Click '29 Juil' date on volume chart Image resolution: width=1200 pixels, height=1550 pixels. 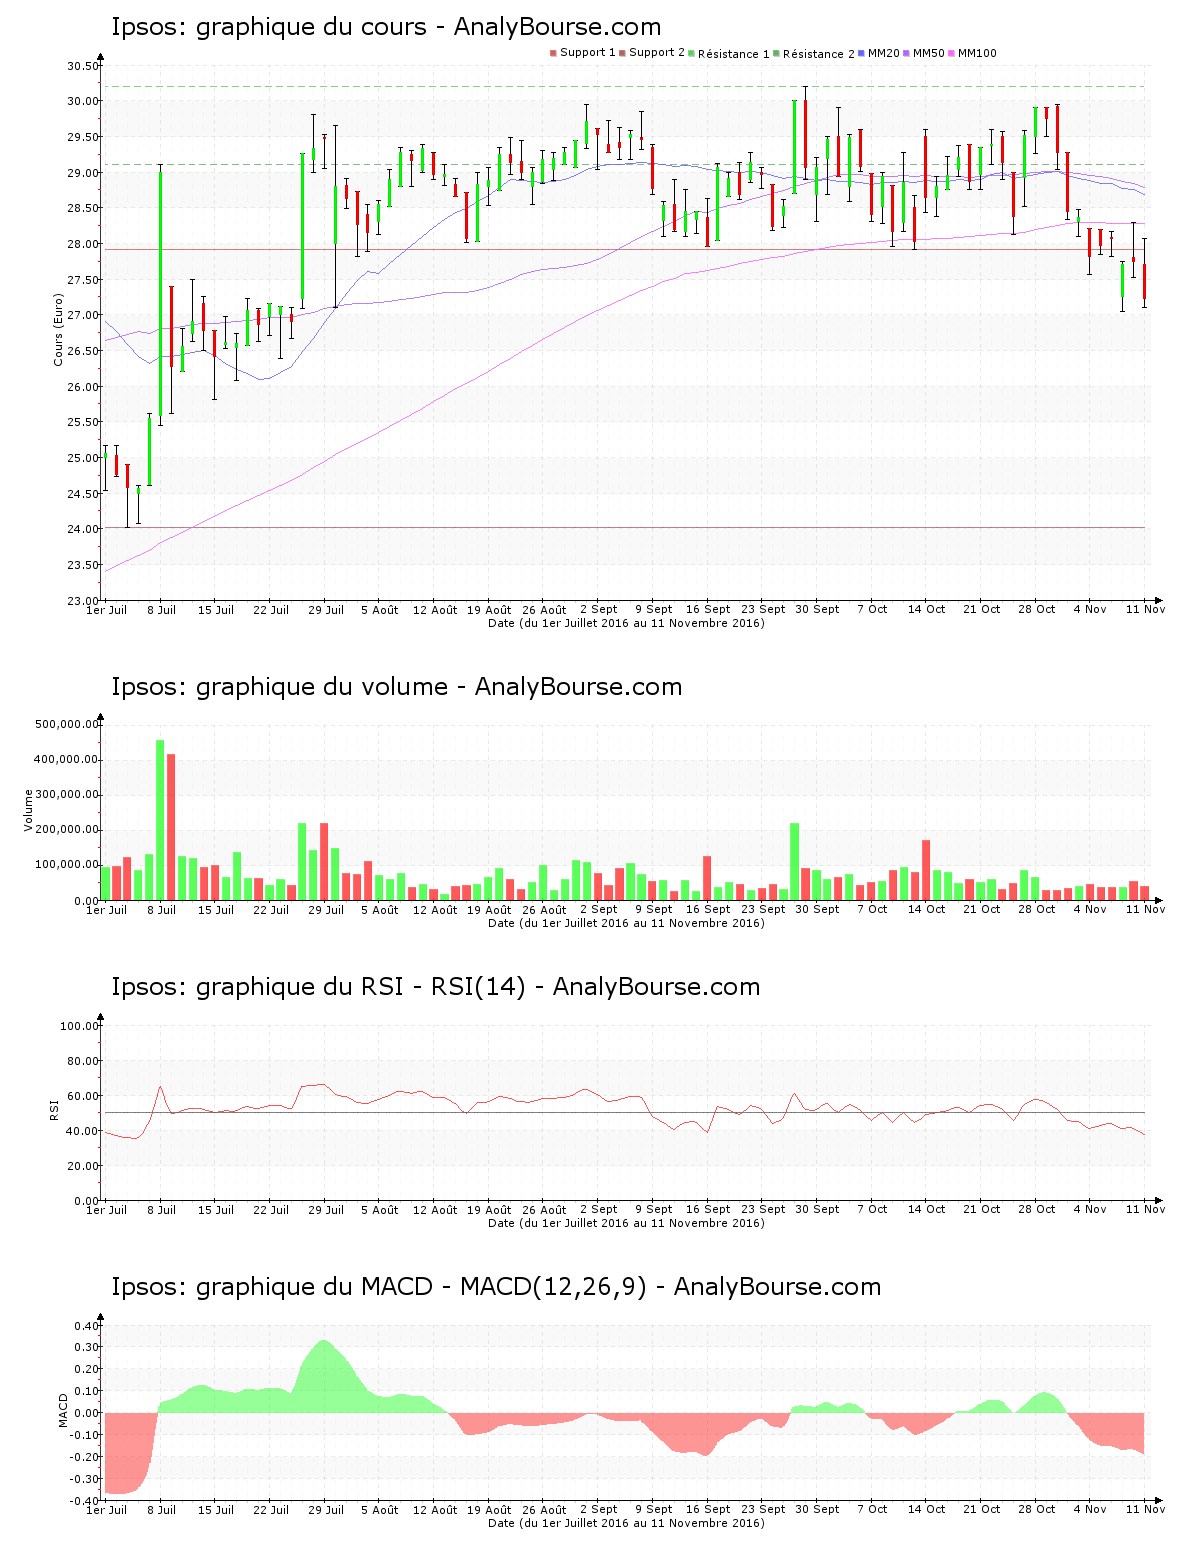tap(326, 910)
